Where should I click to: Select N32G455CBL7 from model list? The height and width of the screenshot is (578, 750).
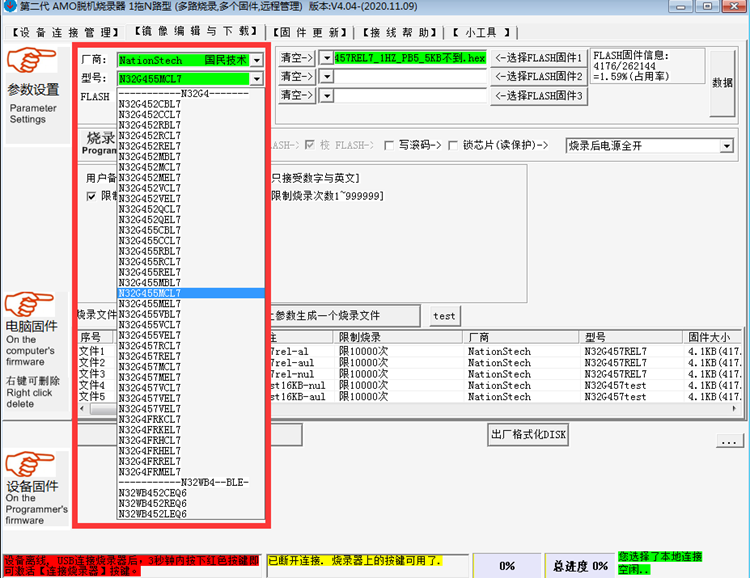point(190,230)
